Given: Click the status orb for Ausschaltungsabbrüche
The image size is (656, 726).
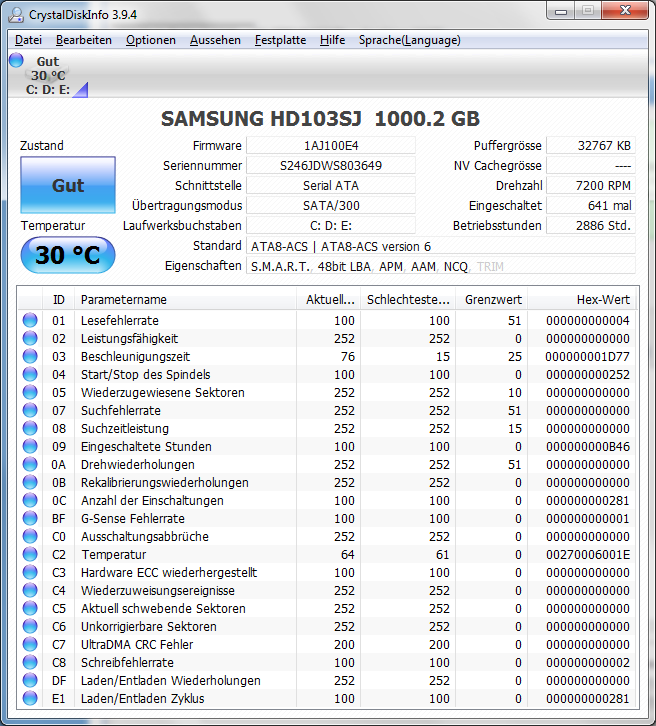Looking at the screenshot, I should tap(30, 537).
